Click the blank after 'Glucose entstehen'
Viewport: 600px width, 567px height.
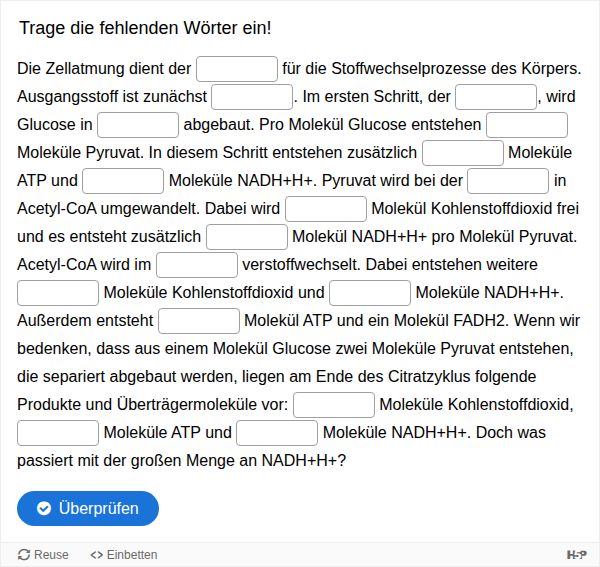click(527, 125)
